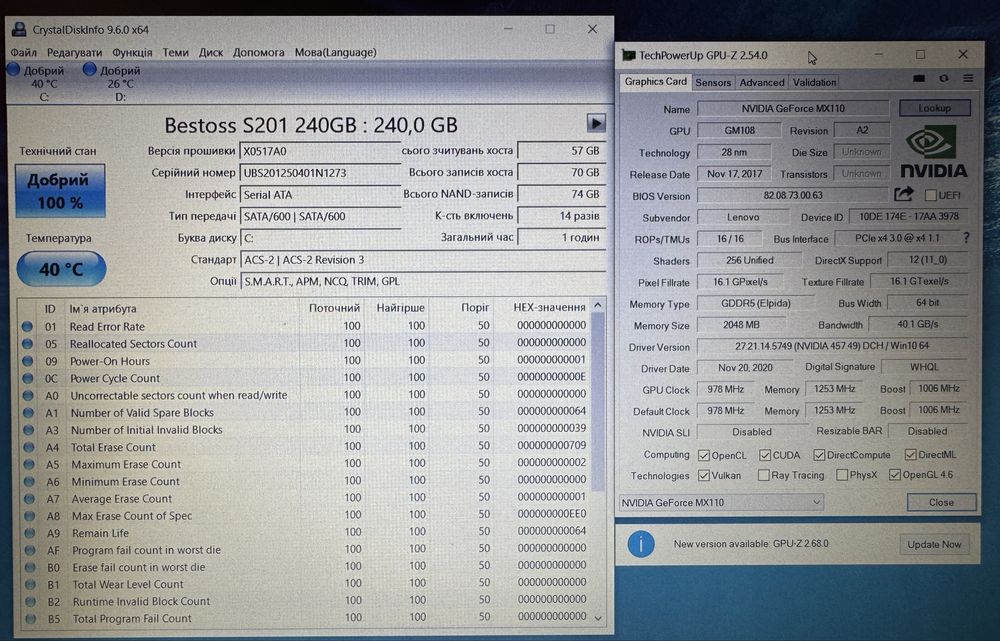Click the status dot of Power-On Hours
The height and width of the screenshot is (641, 1000).
pyautogui.click(x=27, y=361)
